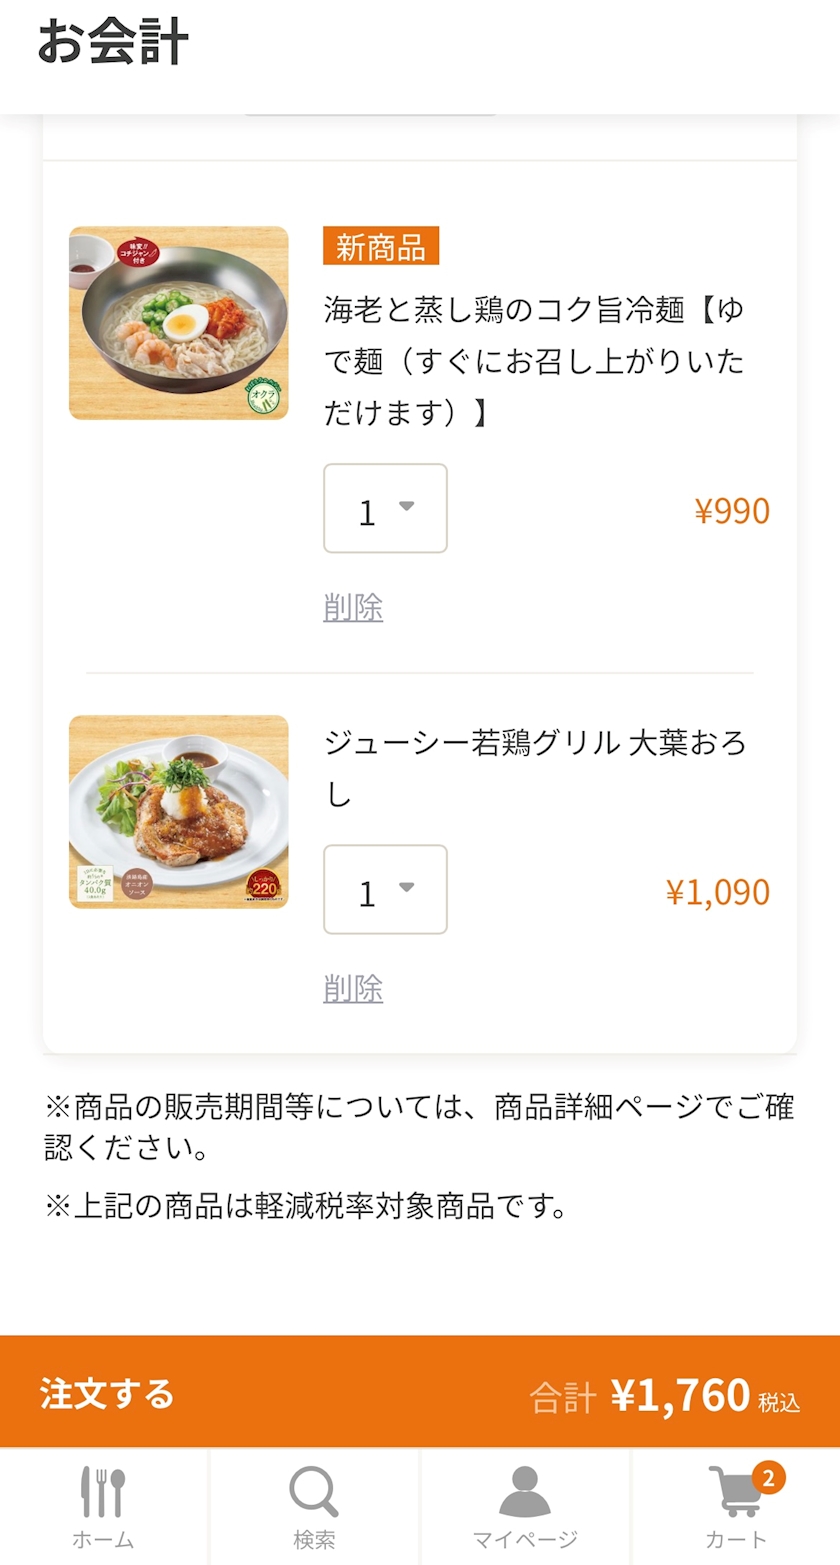The height and width of the screenshot is (1565, 840).
Task: Tap the 合計 ¥1,760 total amount
Action: (664, 1394)
